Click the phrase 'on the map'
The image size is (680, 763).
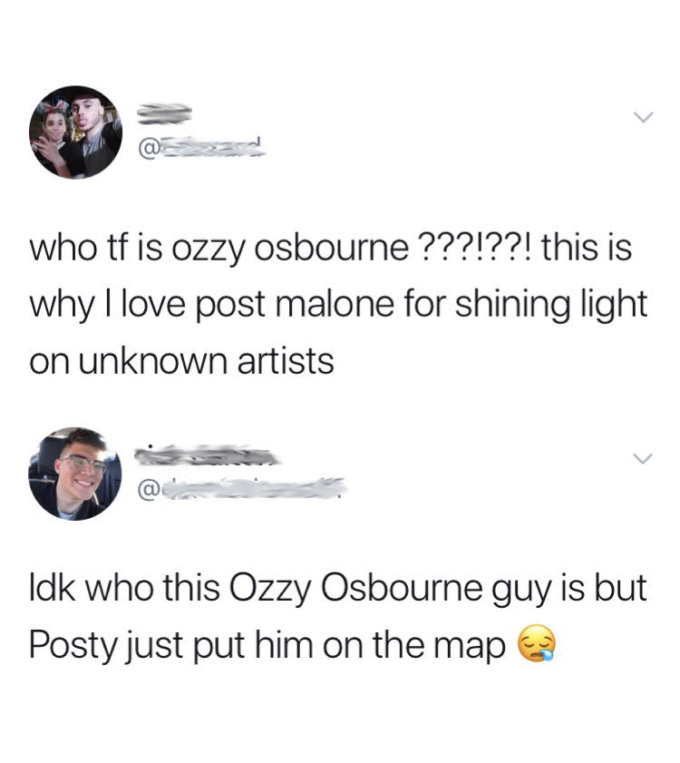[415, 646]
